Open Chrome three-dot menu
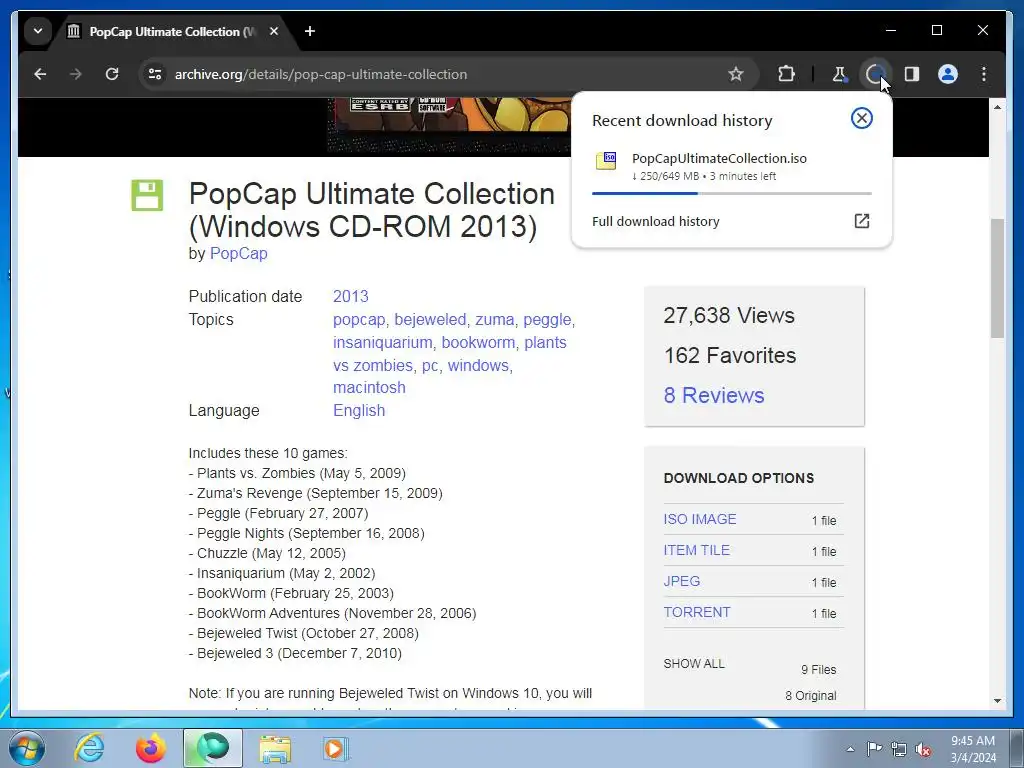1024x768 pixels. point(984,74)
